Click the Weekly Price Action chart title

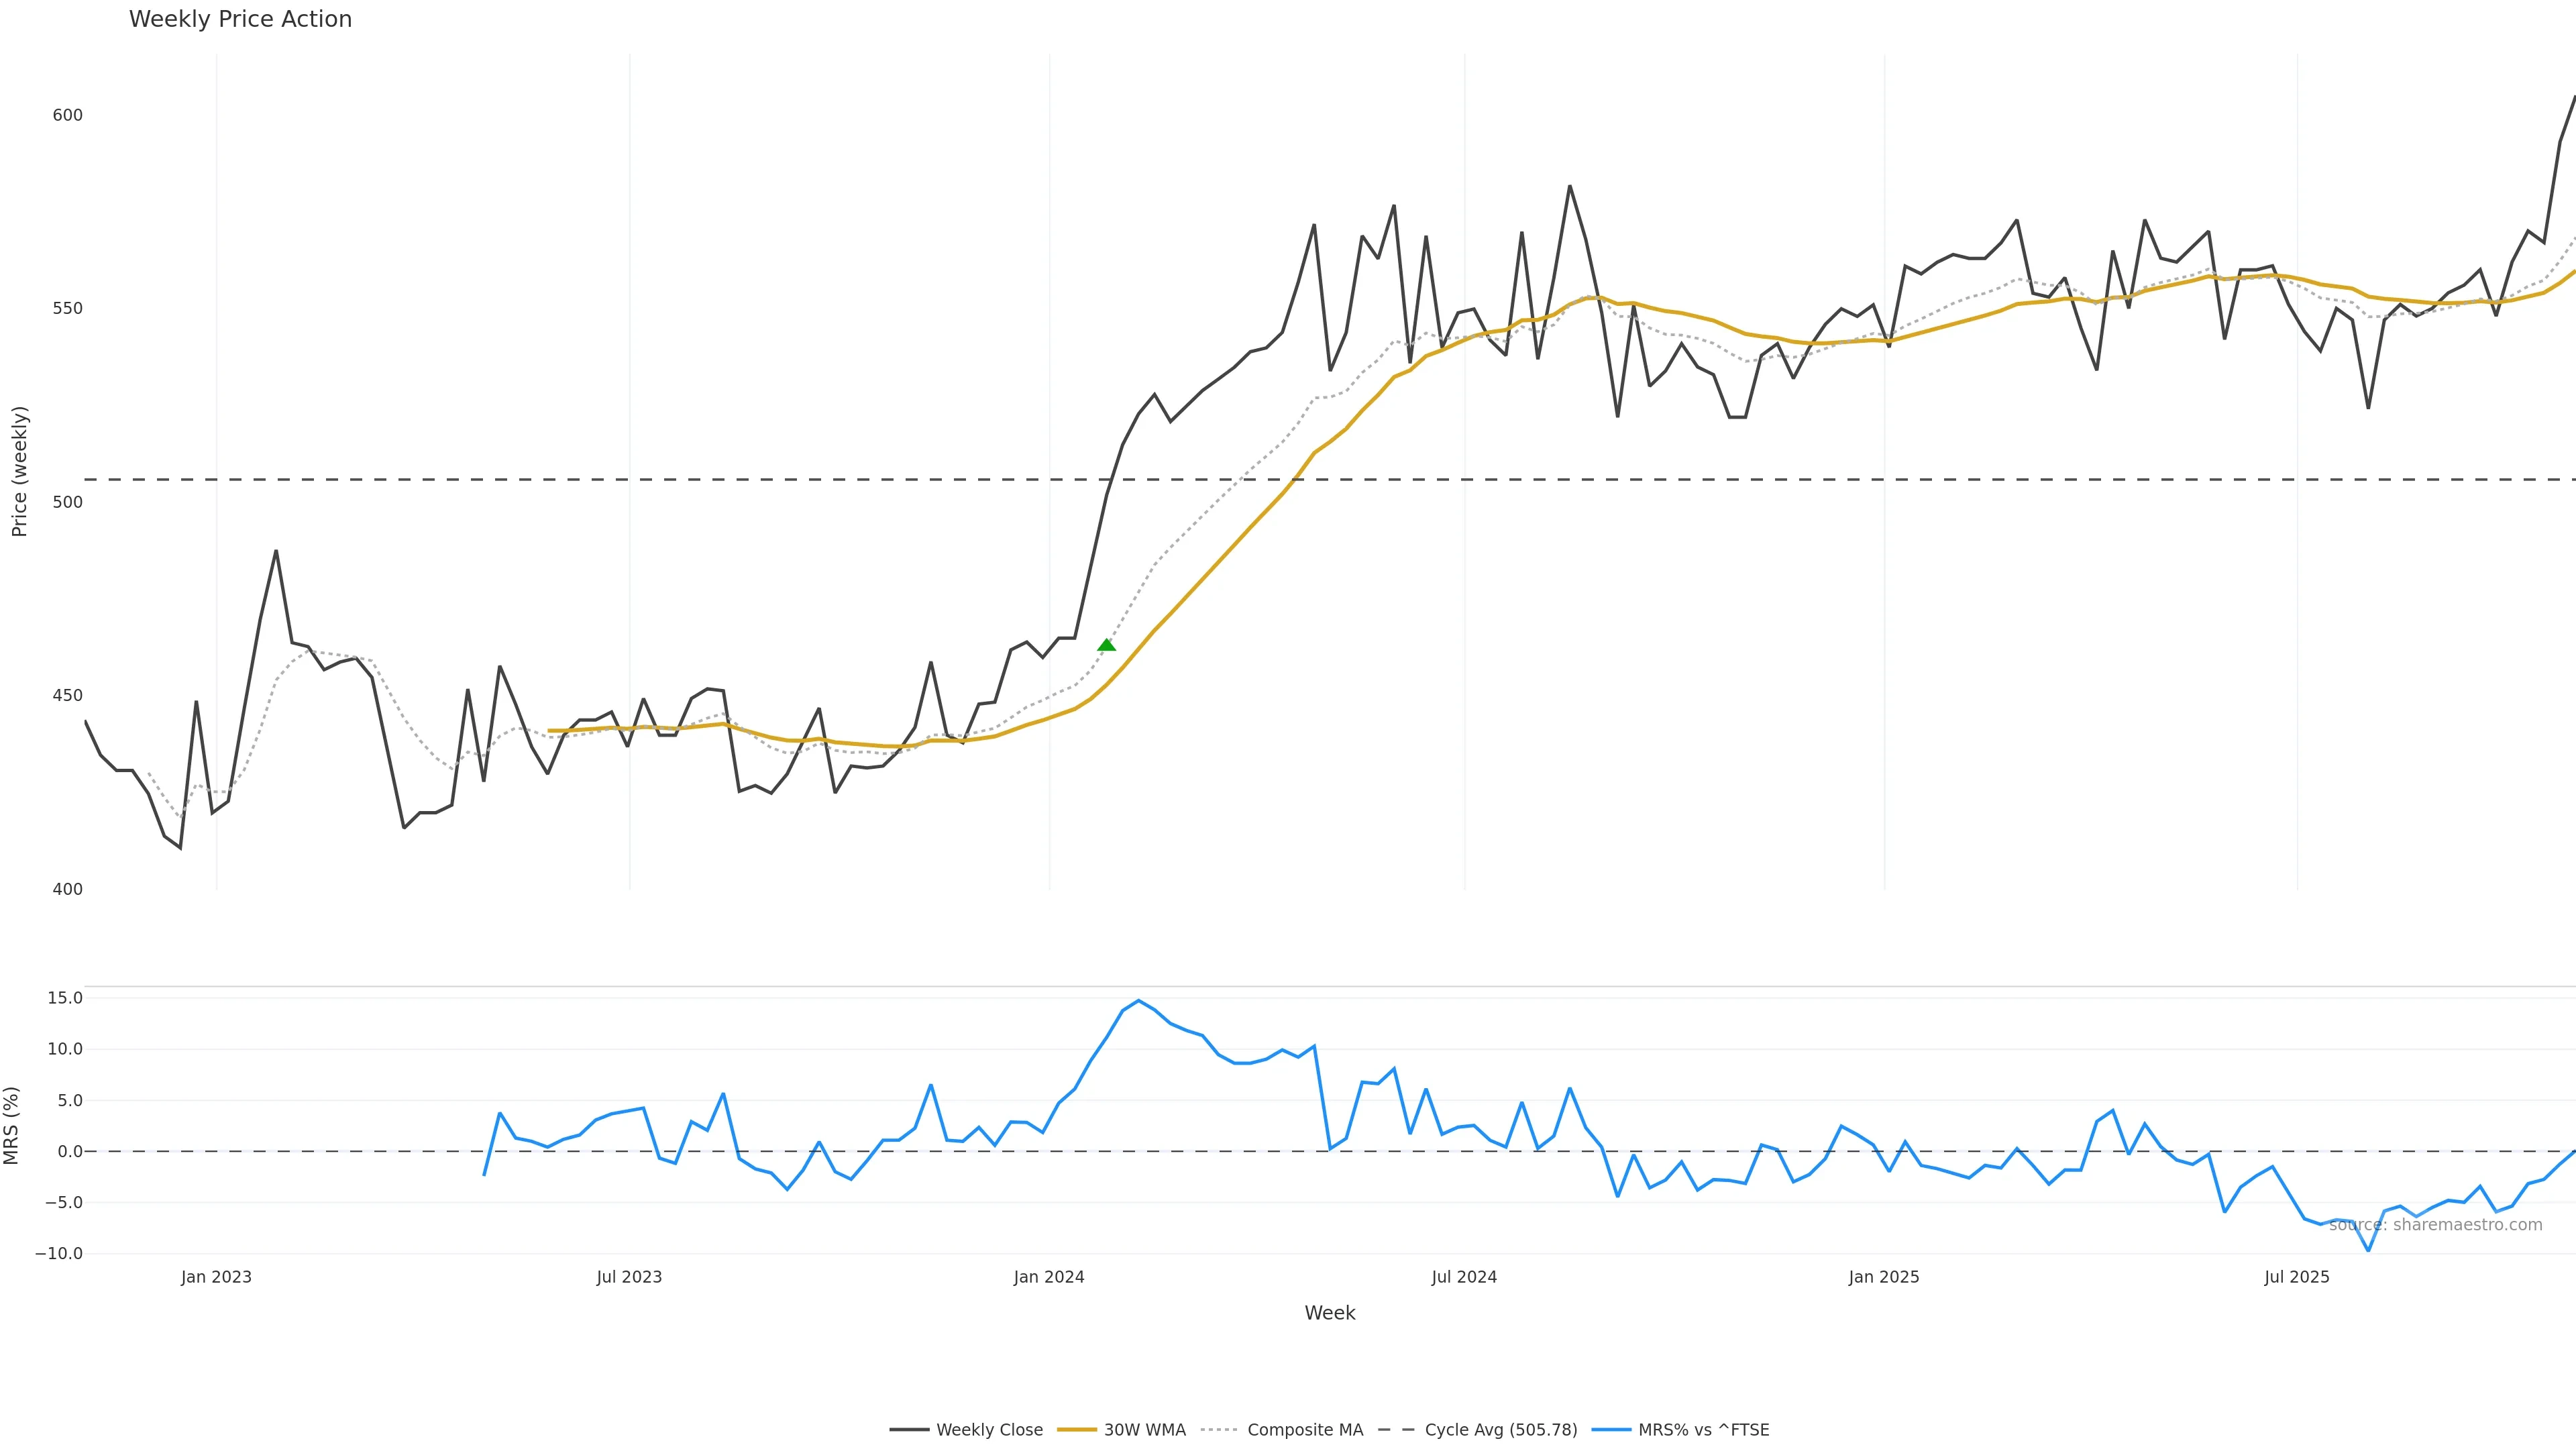pyautogui.click(x=240, y=19)
